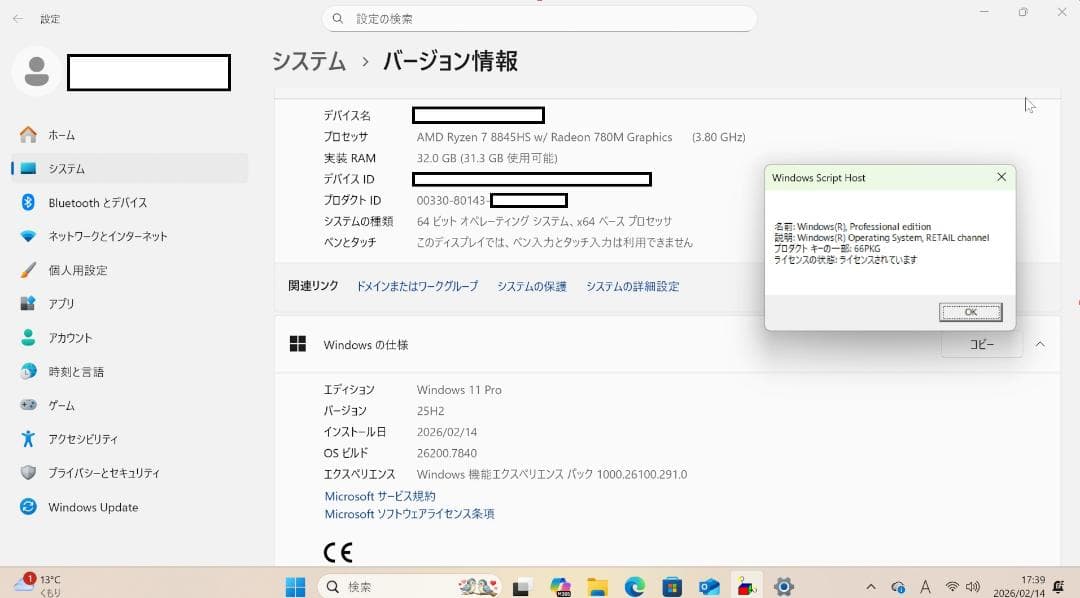
Task: Open the Windows Start menu
Action: [x=295, y=586]
